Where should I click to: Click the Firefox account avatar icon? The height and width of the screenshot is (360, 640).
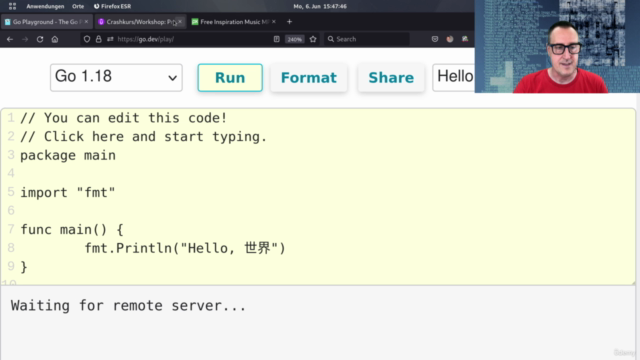click(x=450, y=39)
